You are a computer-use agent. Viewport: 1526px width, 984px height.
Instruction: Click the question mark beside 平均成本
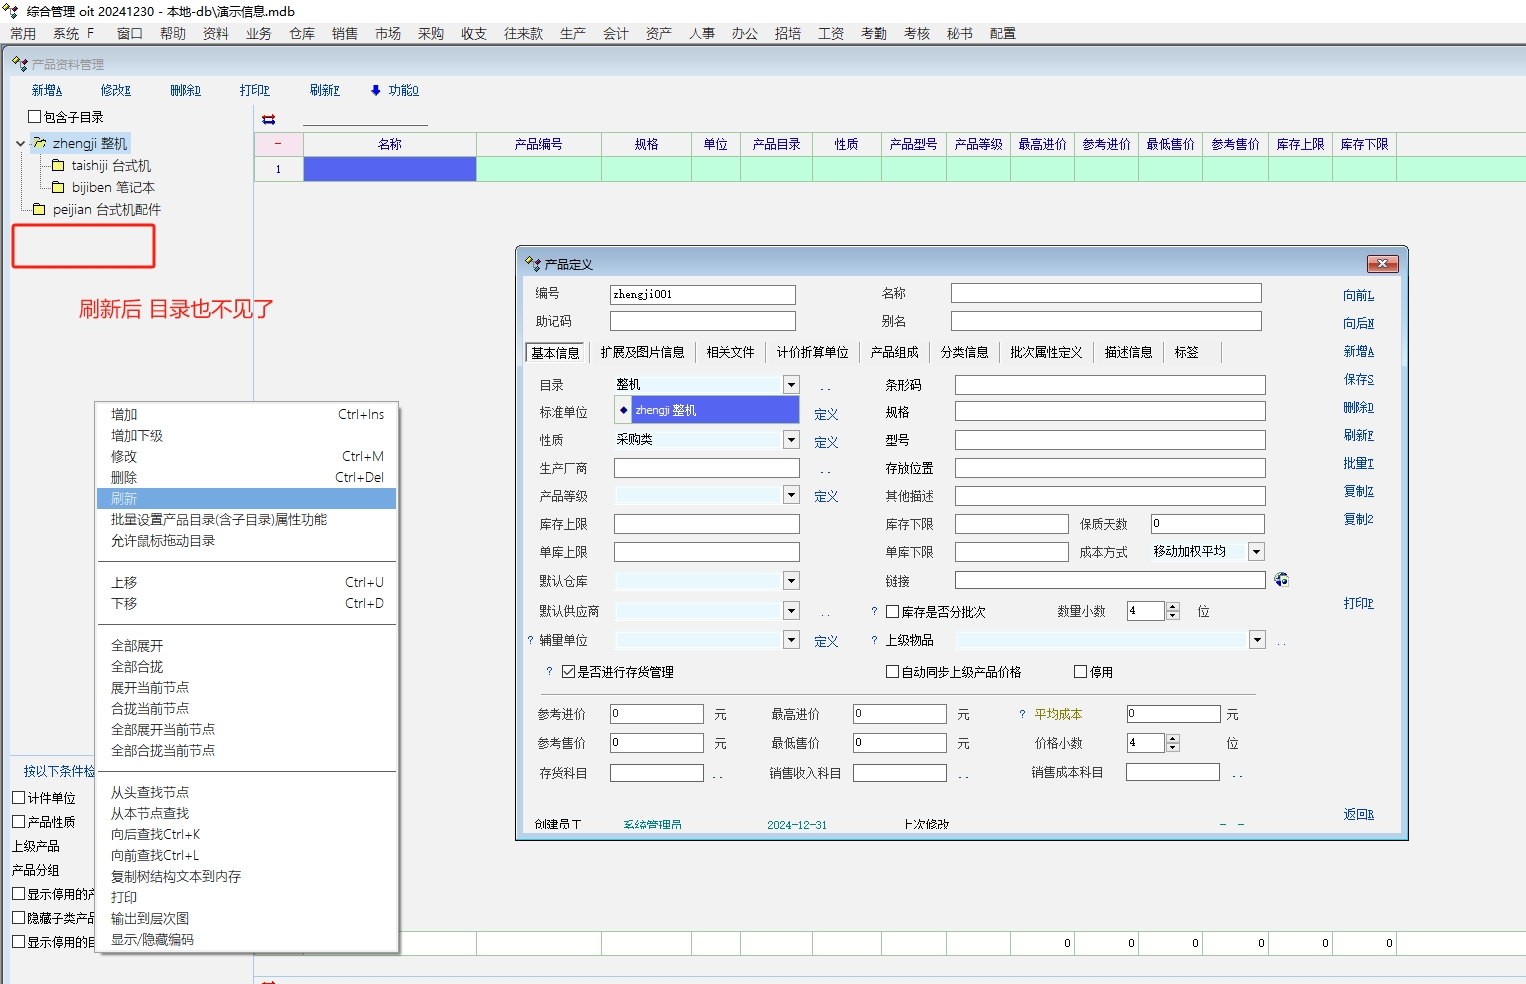click(x=1021, y=714)
